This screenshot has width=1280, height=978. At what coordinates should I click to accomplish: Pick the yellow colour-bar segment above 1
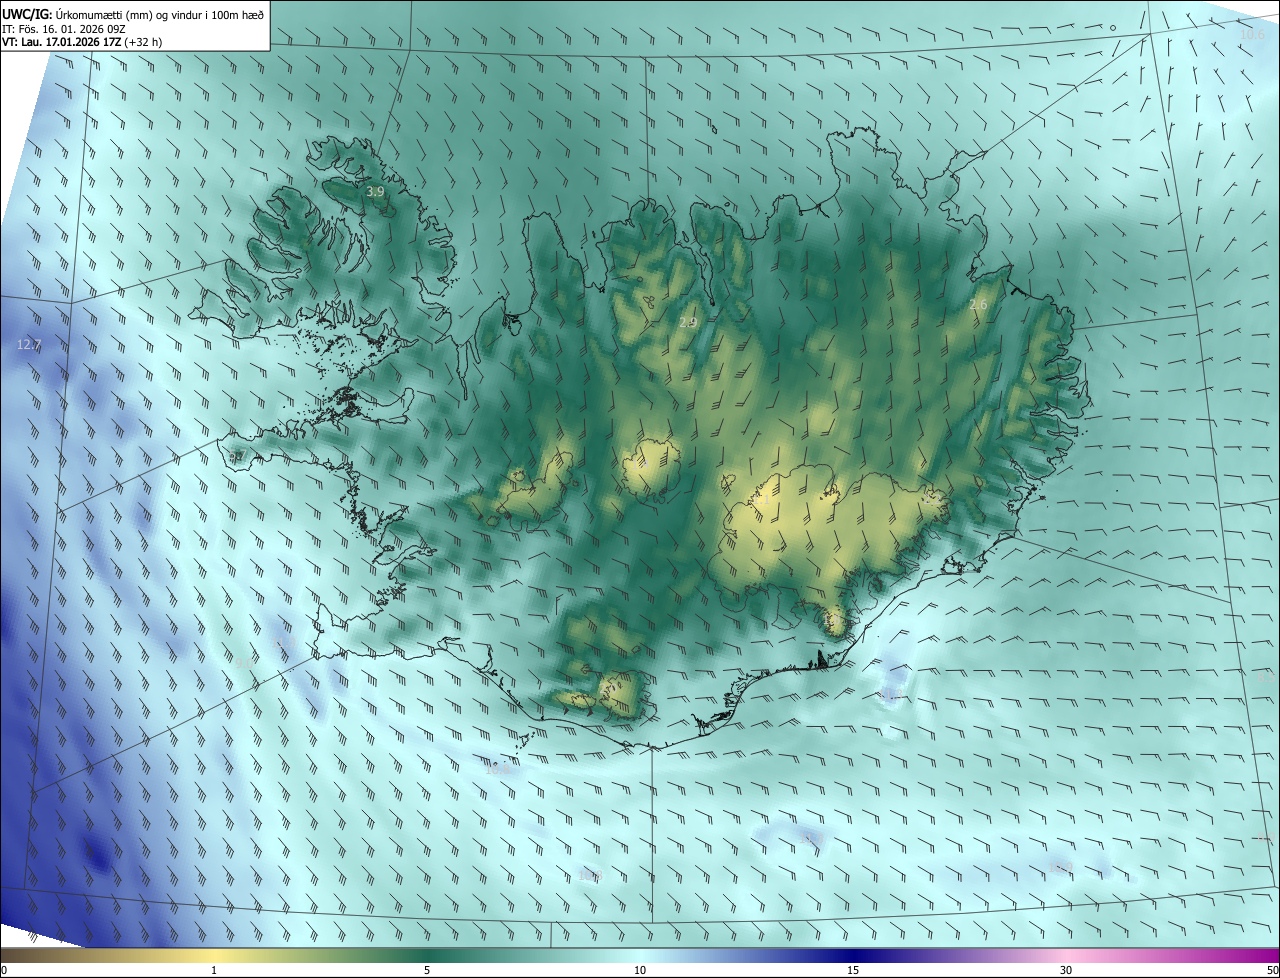coord(214,955)
